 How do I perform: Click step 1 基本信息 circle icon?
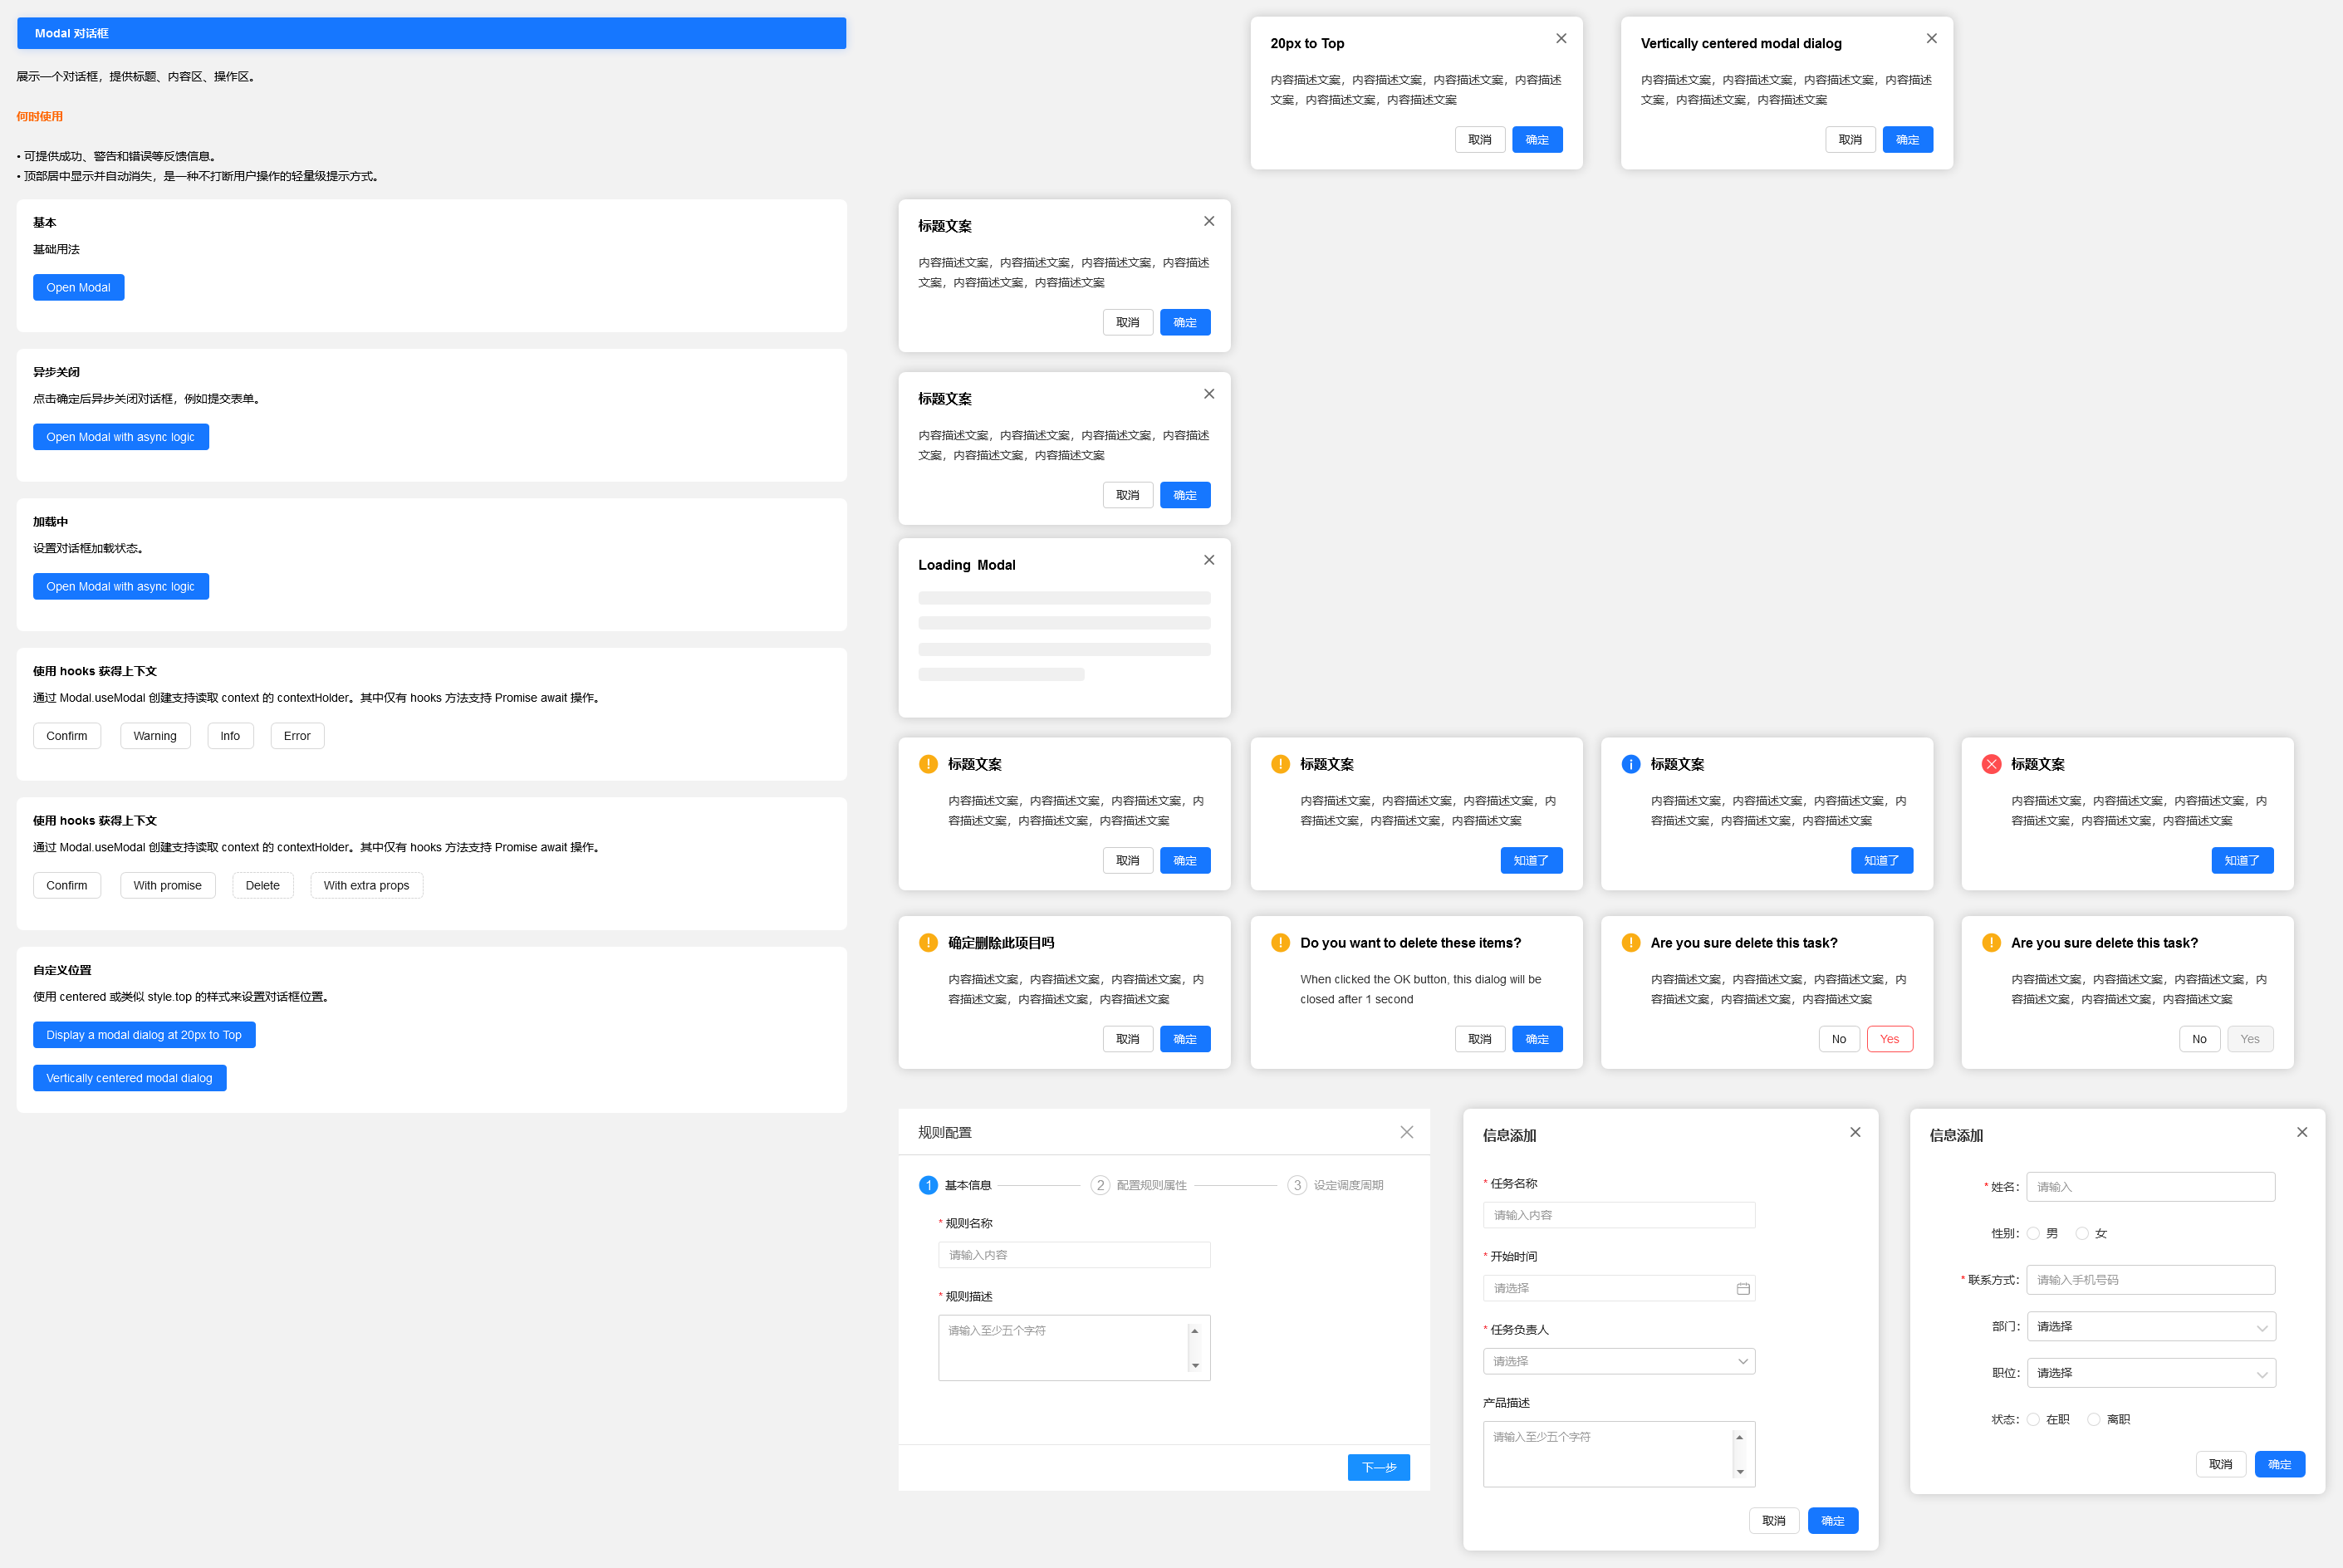click(928, 1185)
